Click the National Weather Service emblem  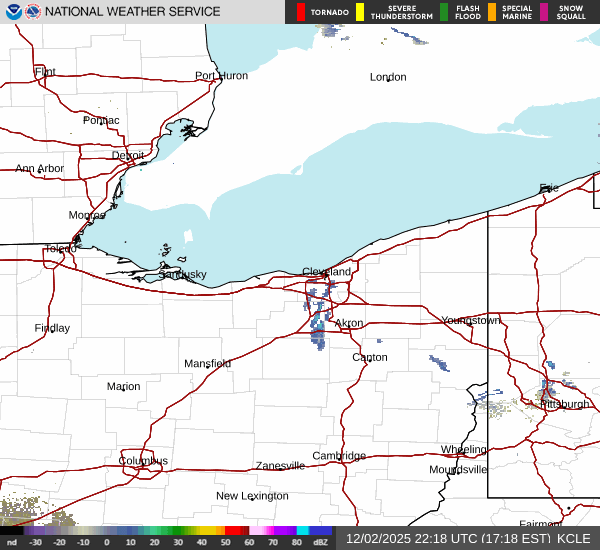click(34, 12)
